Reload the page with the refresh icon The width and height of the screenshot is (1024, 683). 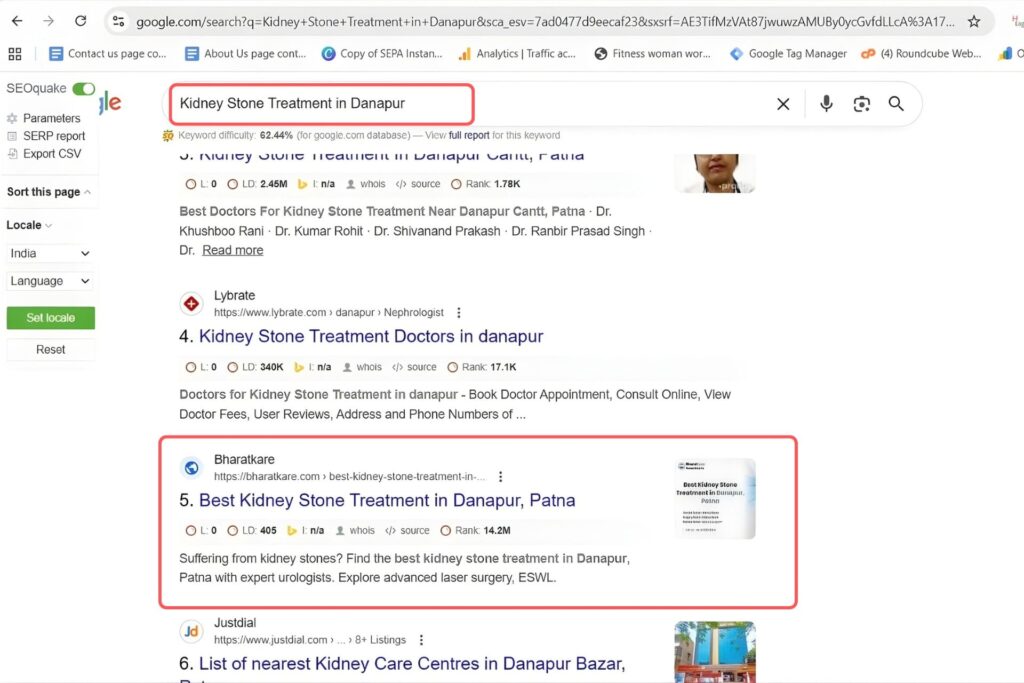coord(80,21)
